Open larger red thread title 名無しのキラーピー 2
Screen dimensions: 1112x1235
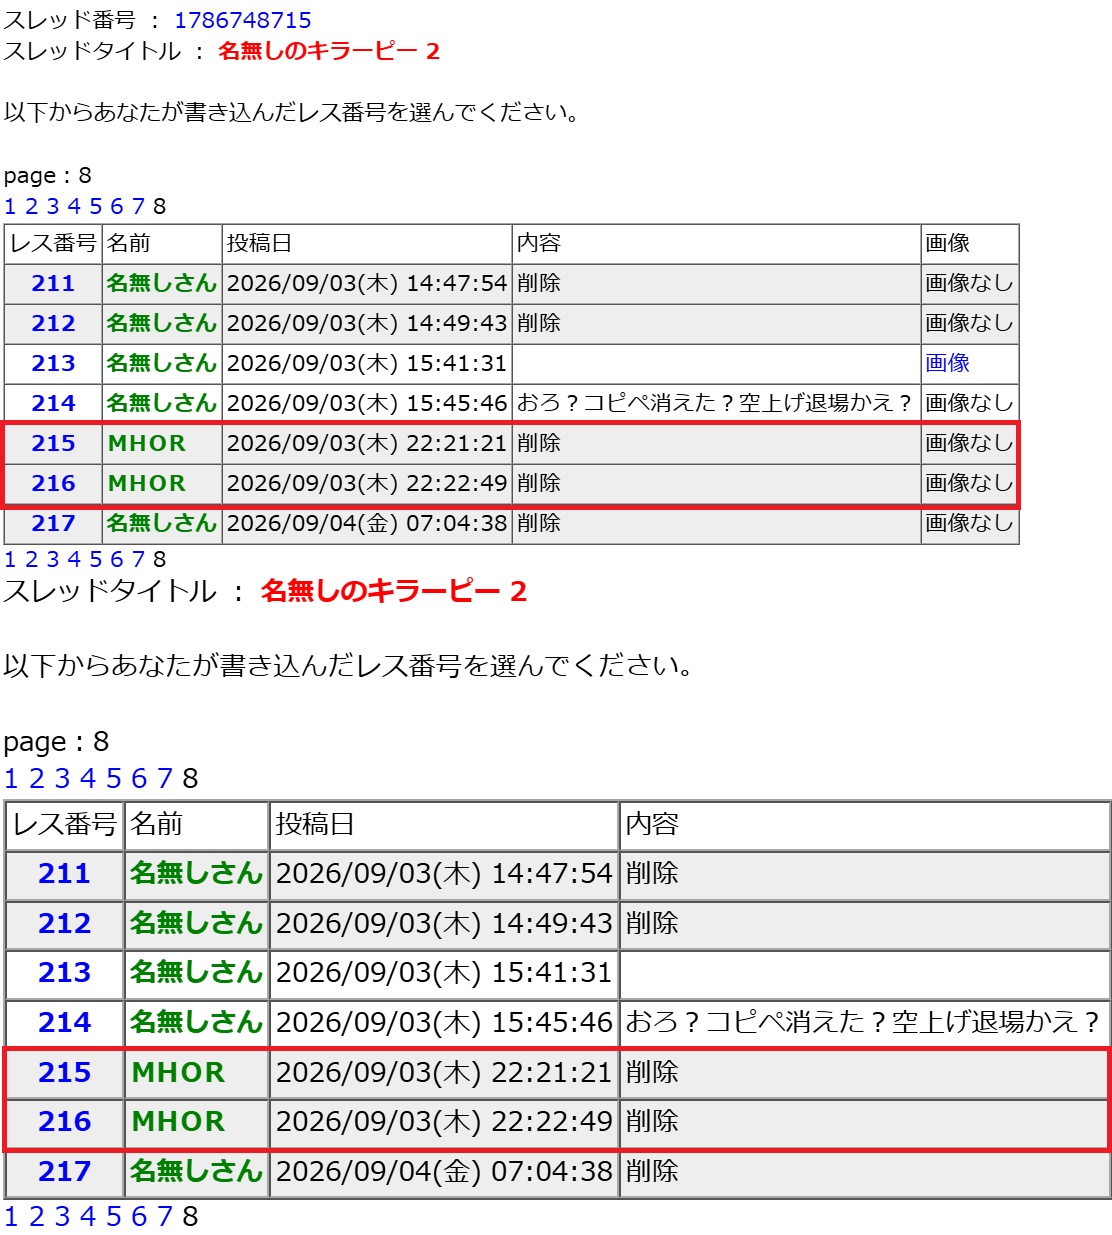coord(393,591)
